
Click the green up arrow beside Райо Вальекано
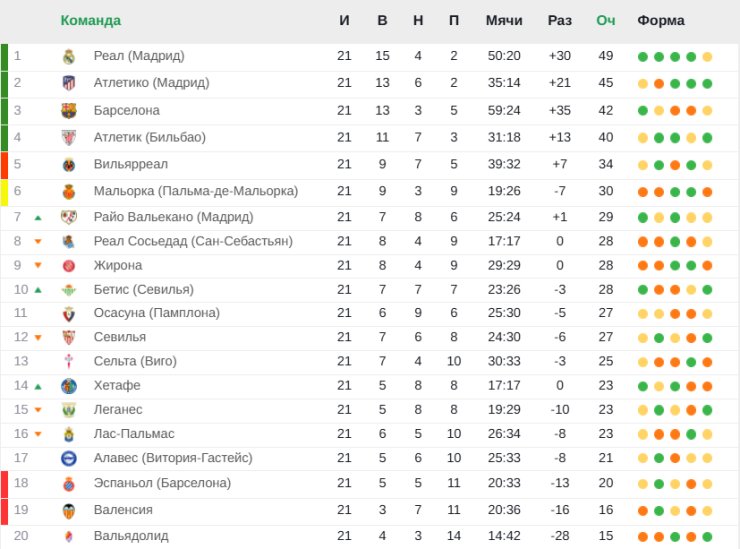38,218
